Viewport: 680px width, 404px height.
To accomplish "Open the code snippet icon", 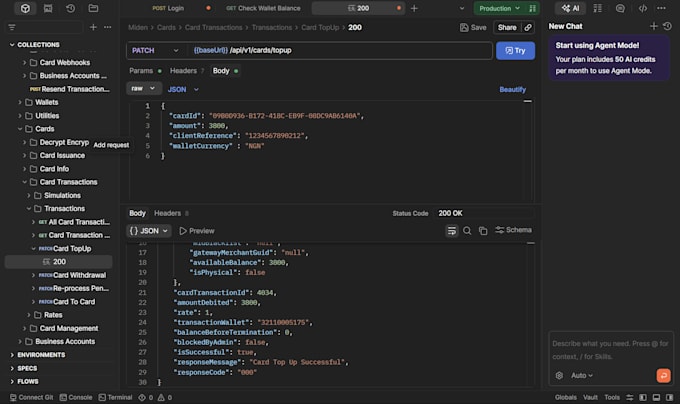I will coord(643,8).
